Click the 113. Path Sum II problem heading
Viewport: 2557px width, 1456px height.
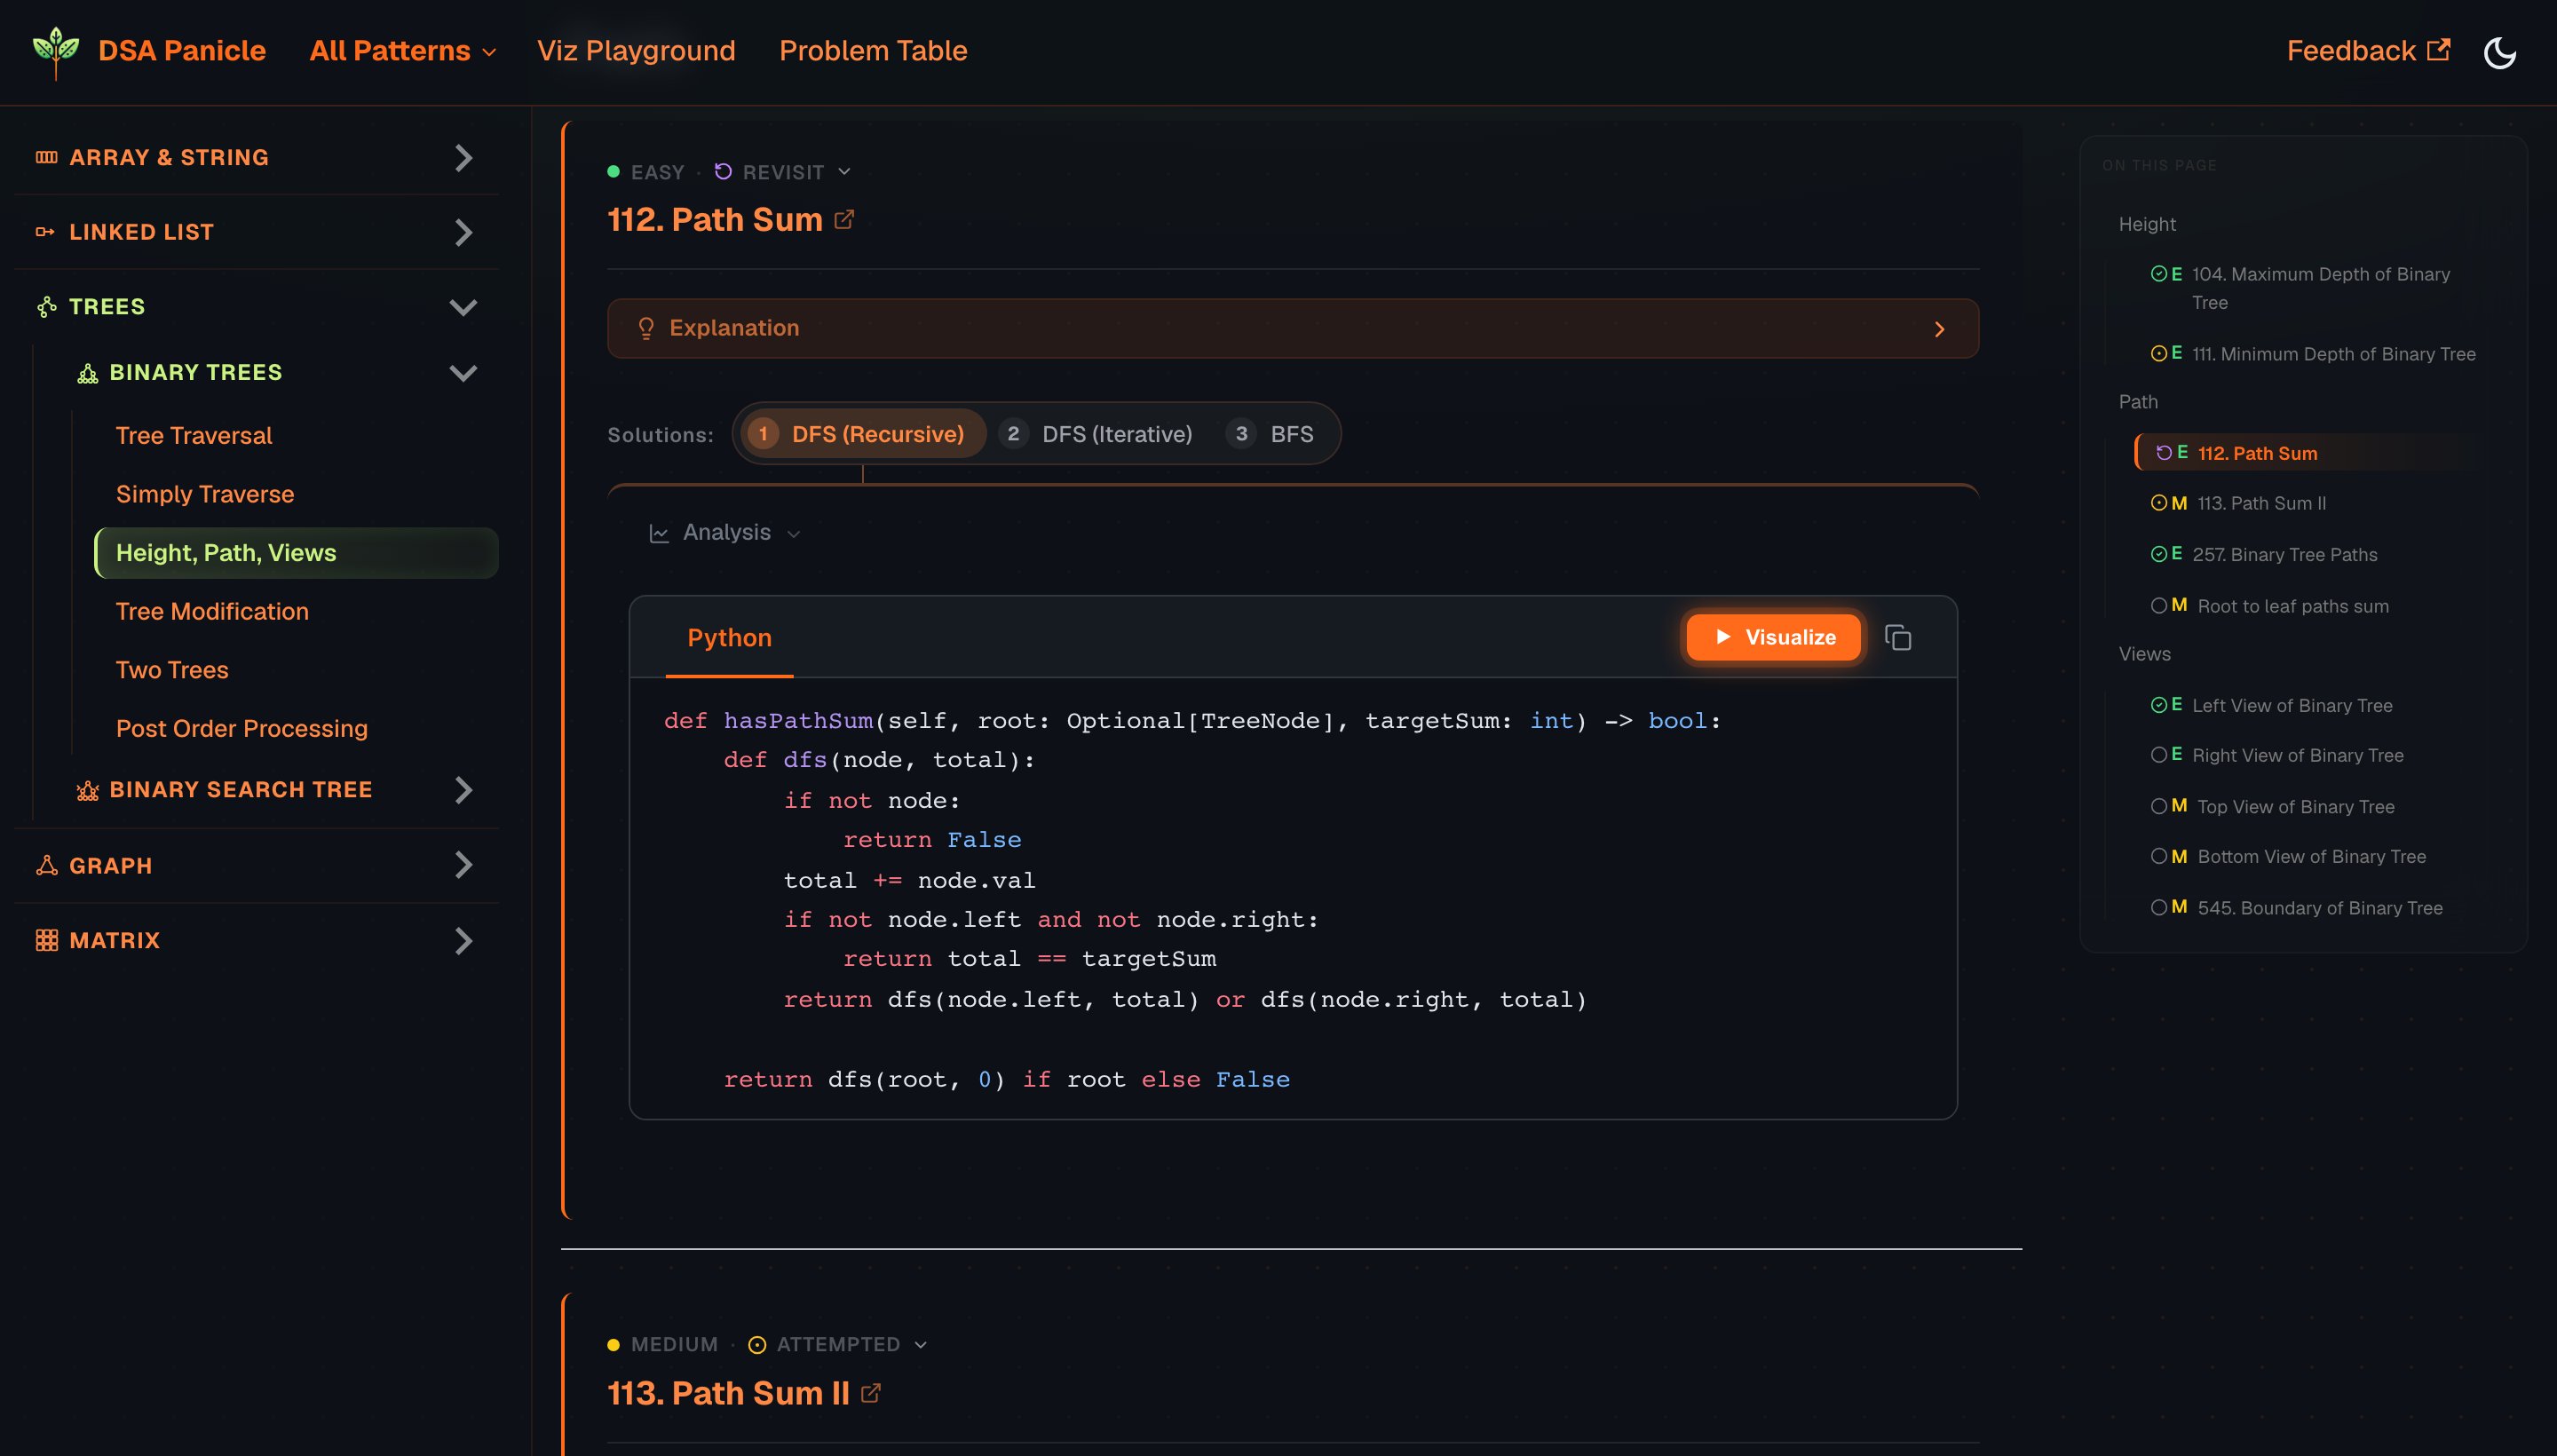[x=728, y=1392]
